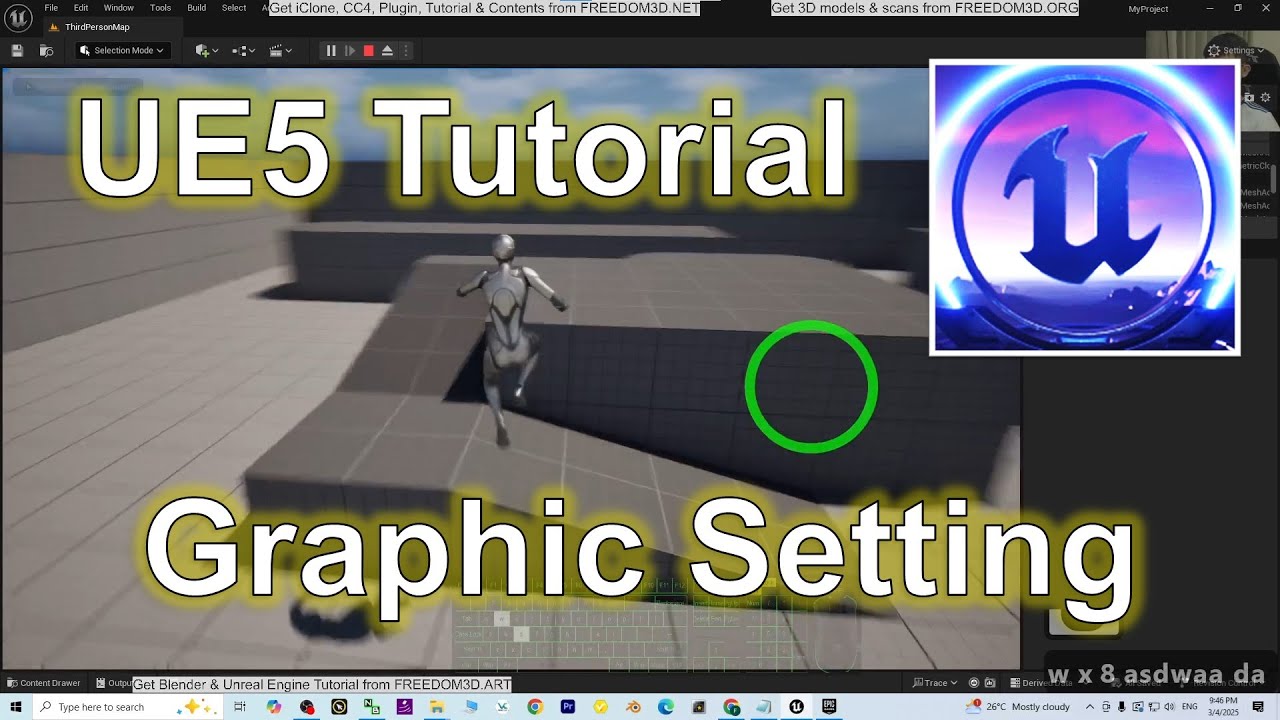
Task: Open DaVinci Resolve from the taskbar
Action: click(x=307, y=707)
